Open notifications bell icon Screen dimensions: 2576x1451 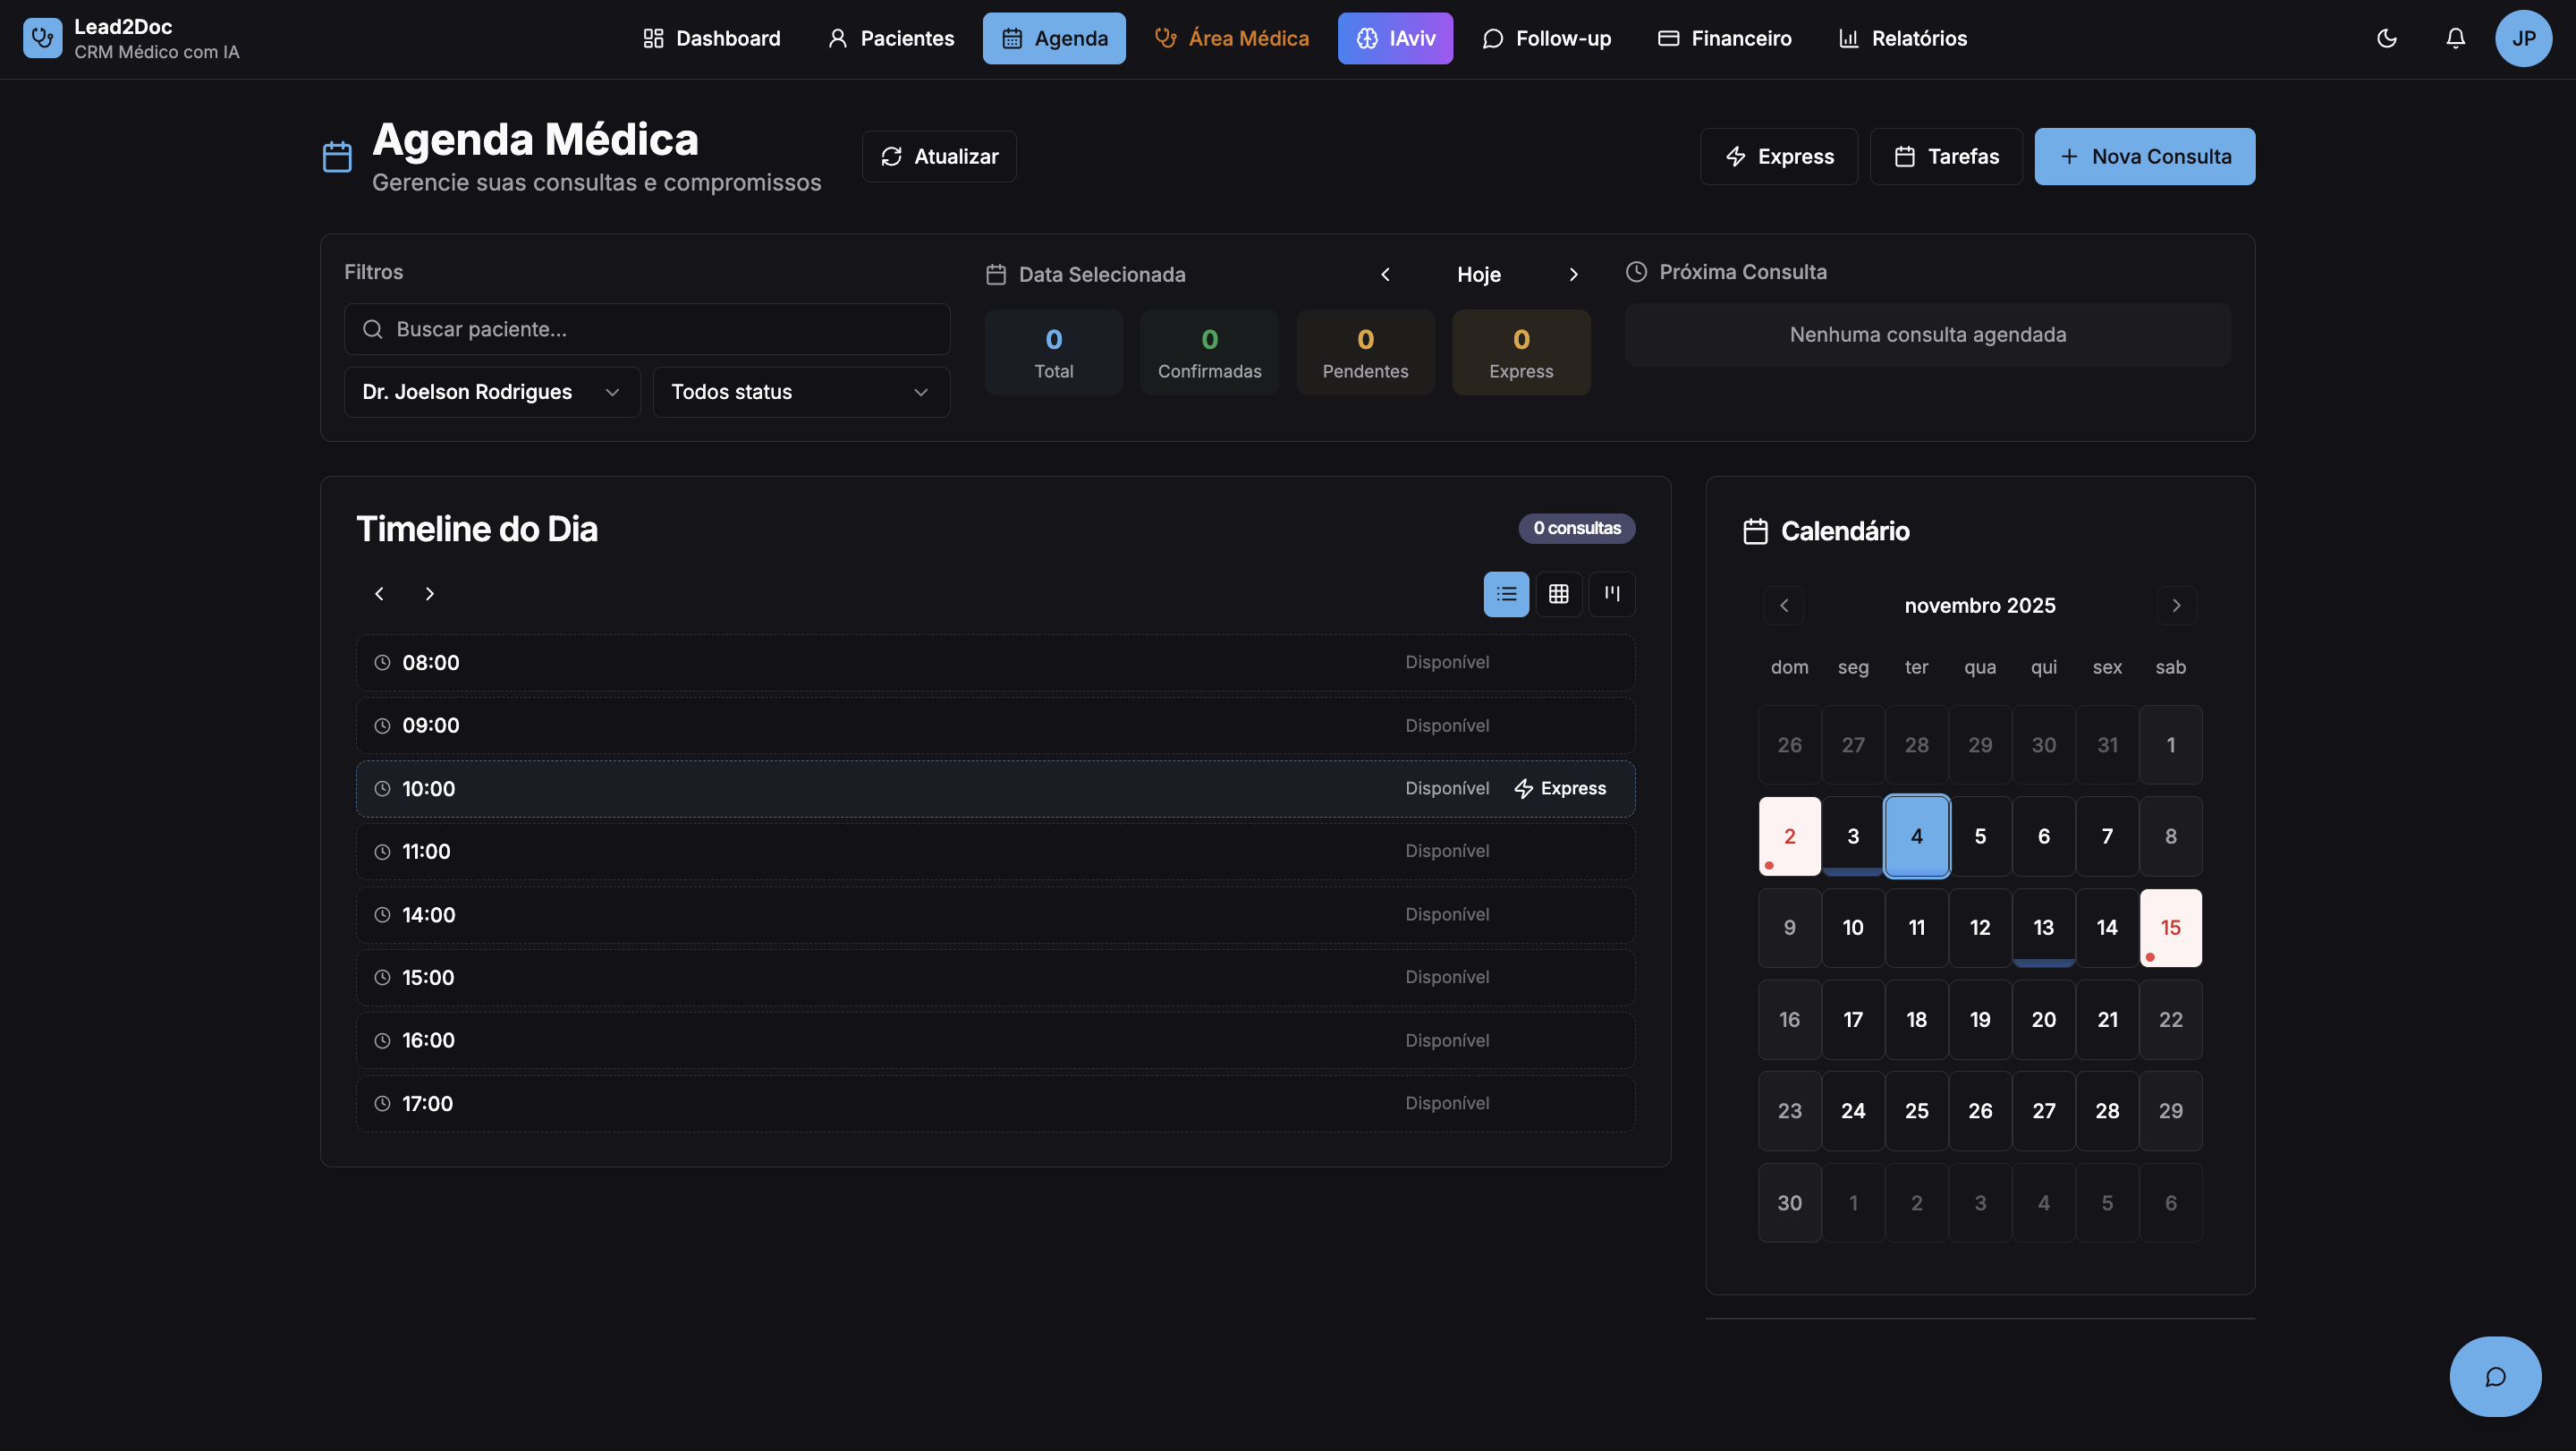(x=2455, y=38)
